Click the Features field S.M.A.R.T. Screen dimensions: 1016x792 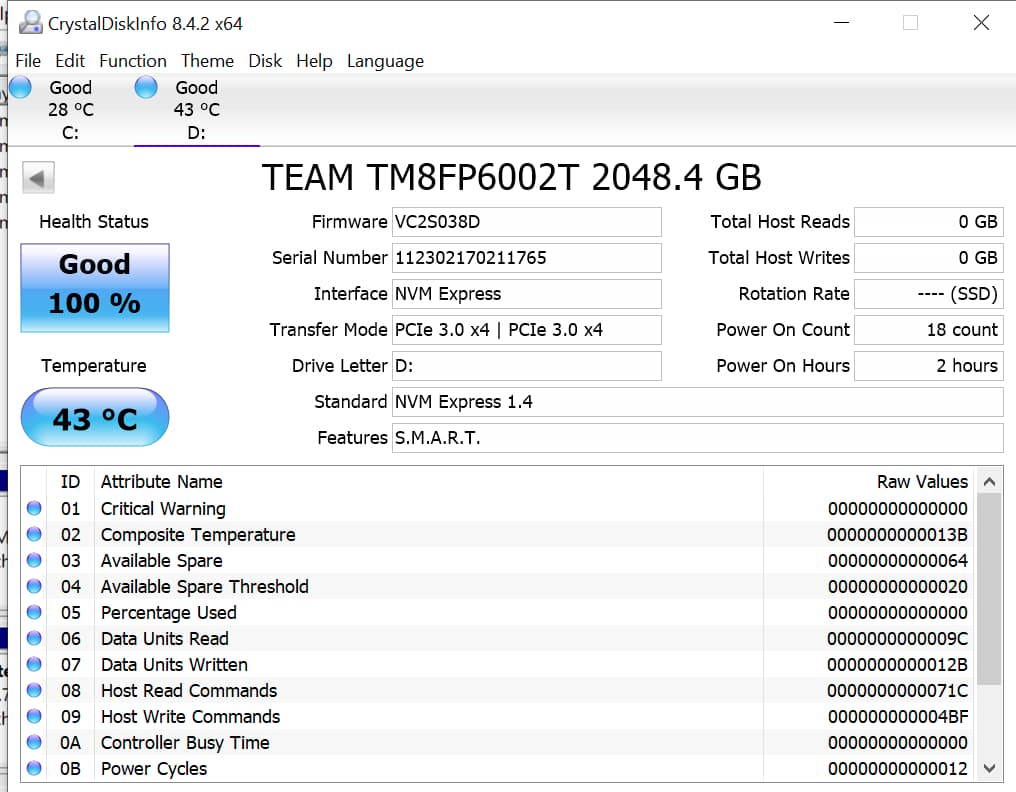(698, 438)
